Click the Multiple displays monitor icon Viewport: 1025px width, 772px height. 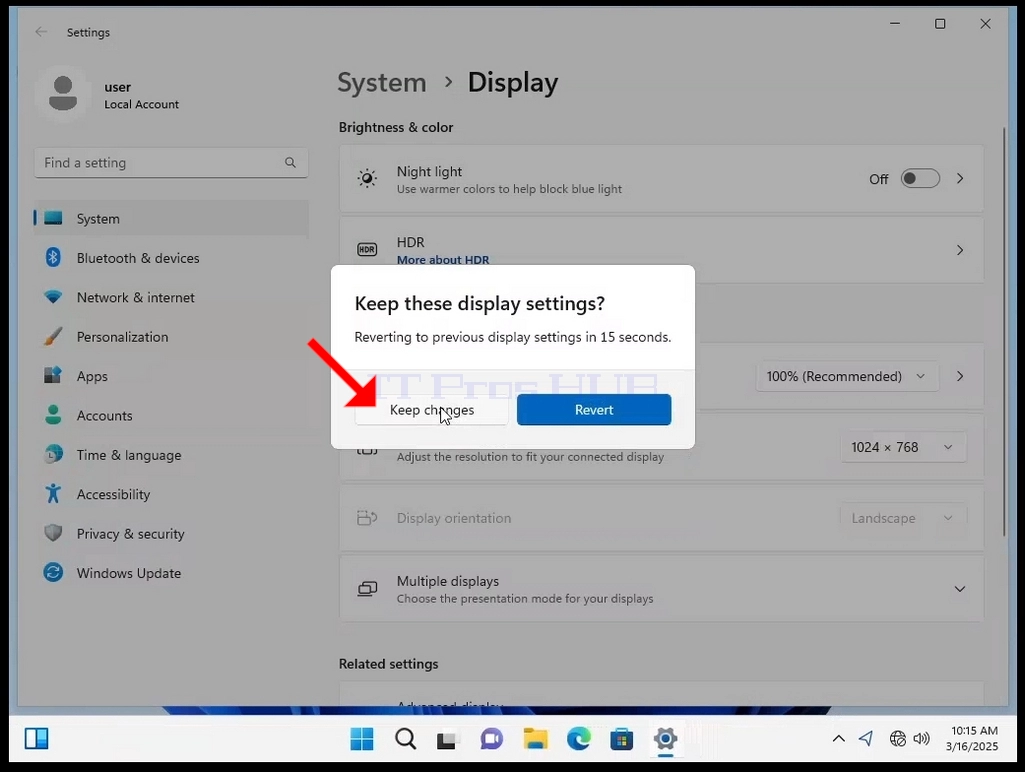tap(367, 589)
